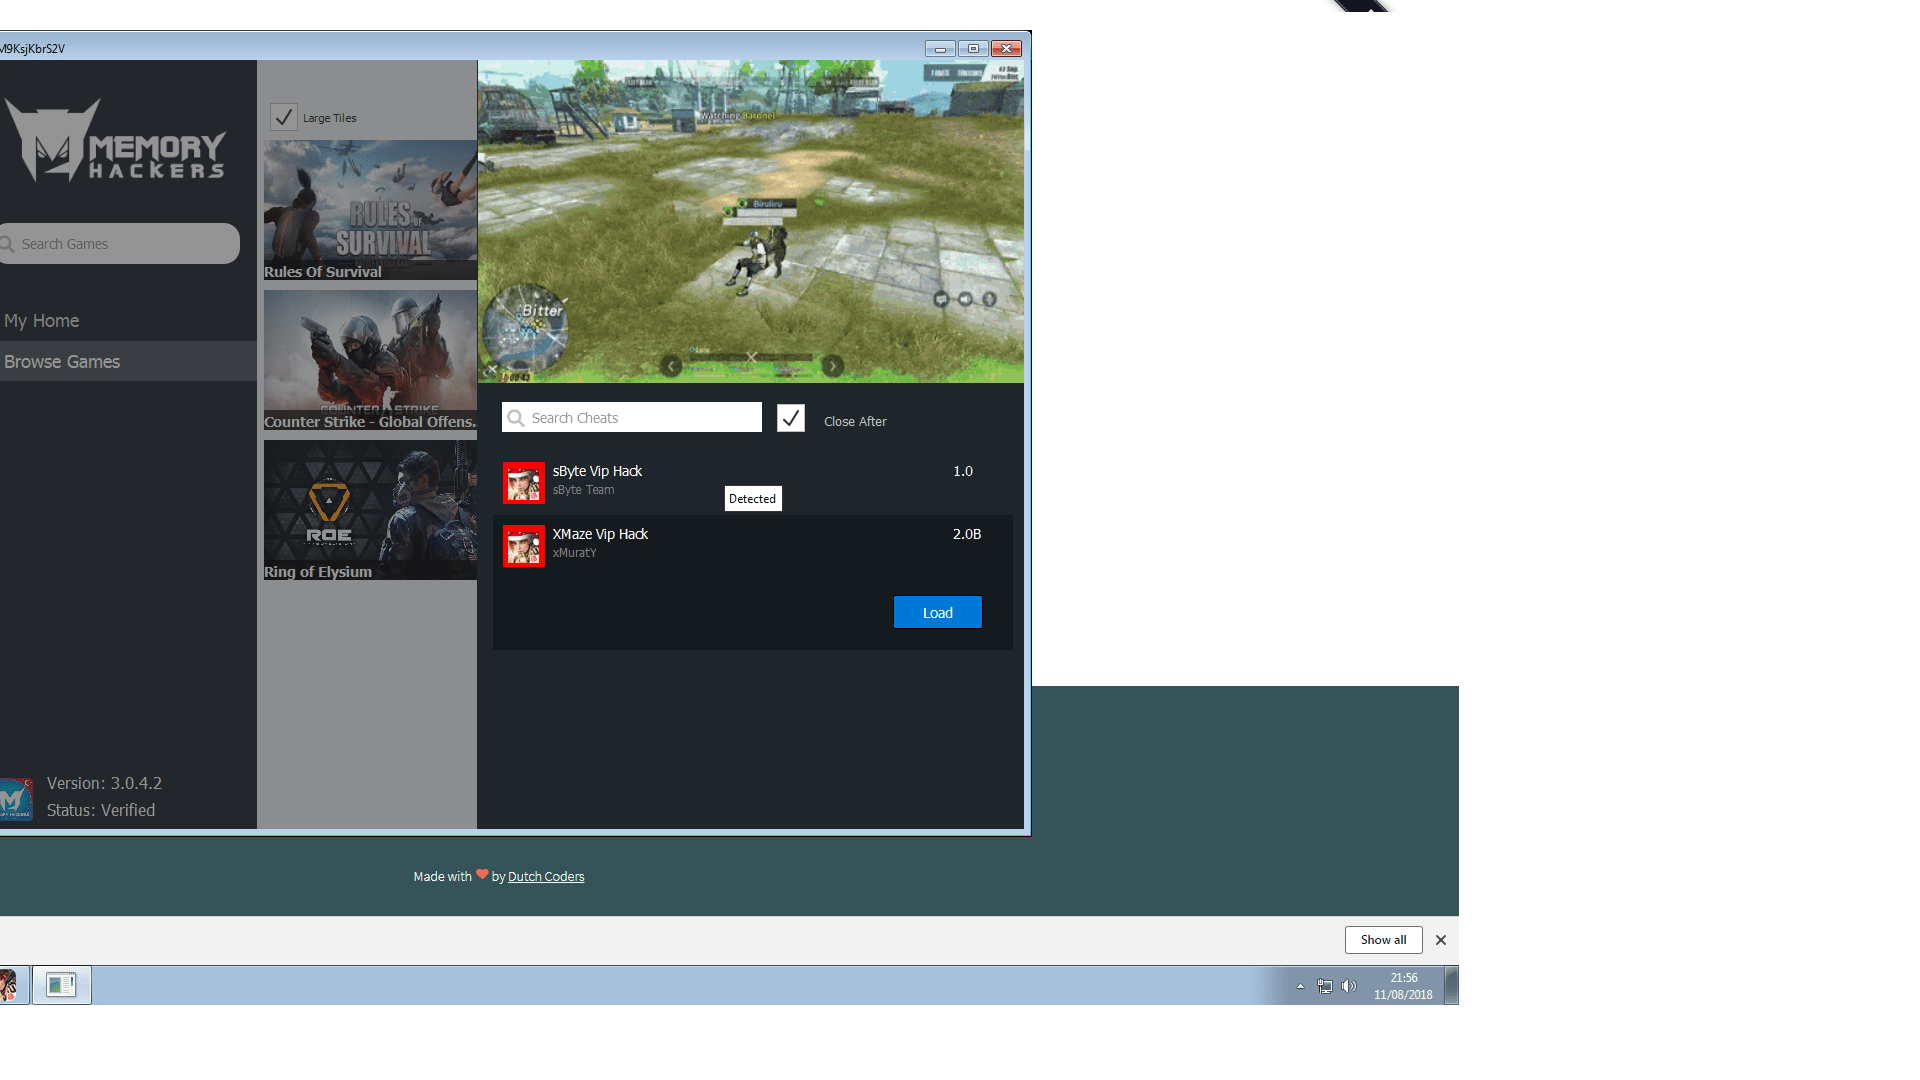Image resolution: width=1920 pixels, height=1080 pixels.
Task: Click the sByte Vip Hack avatar icon
Action: pos(524,483)
